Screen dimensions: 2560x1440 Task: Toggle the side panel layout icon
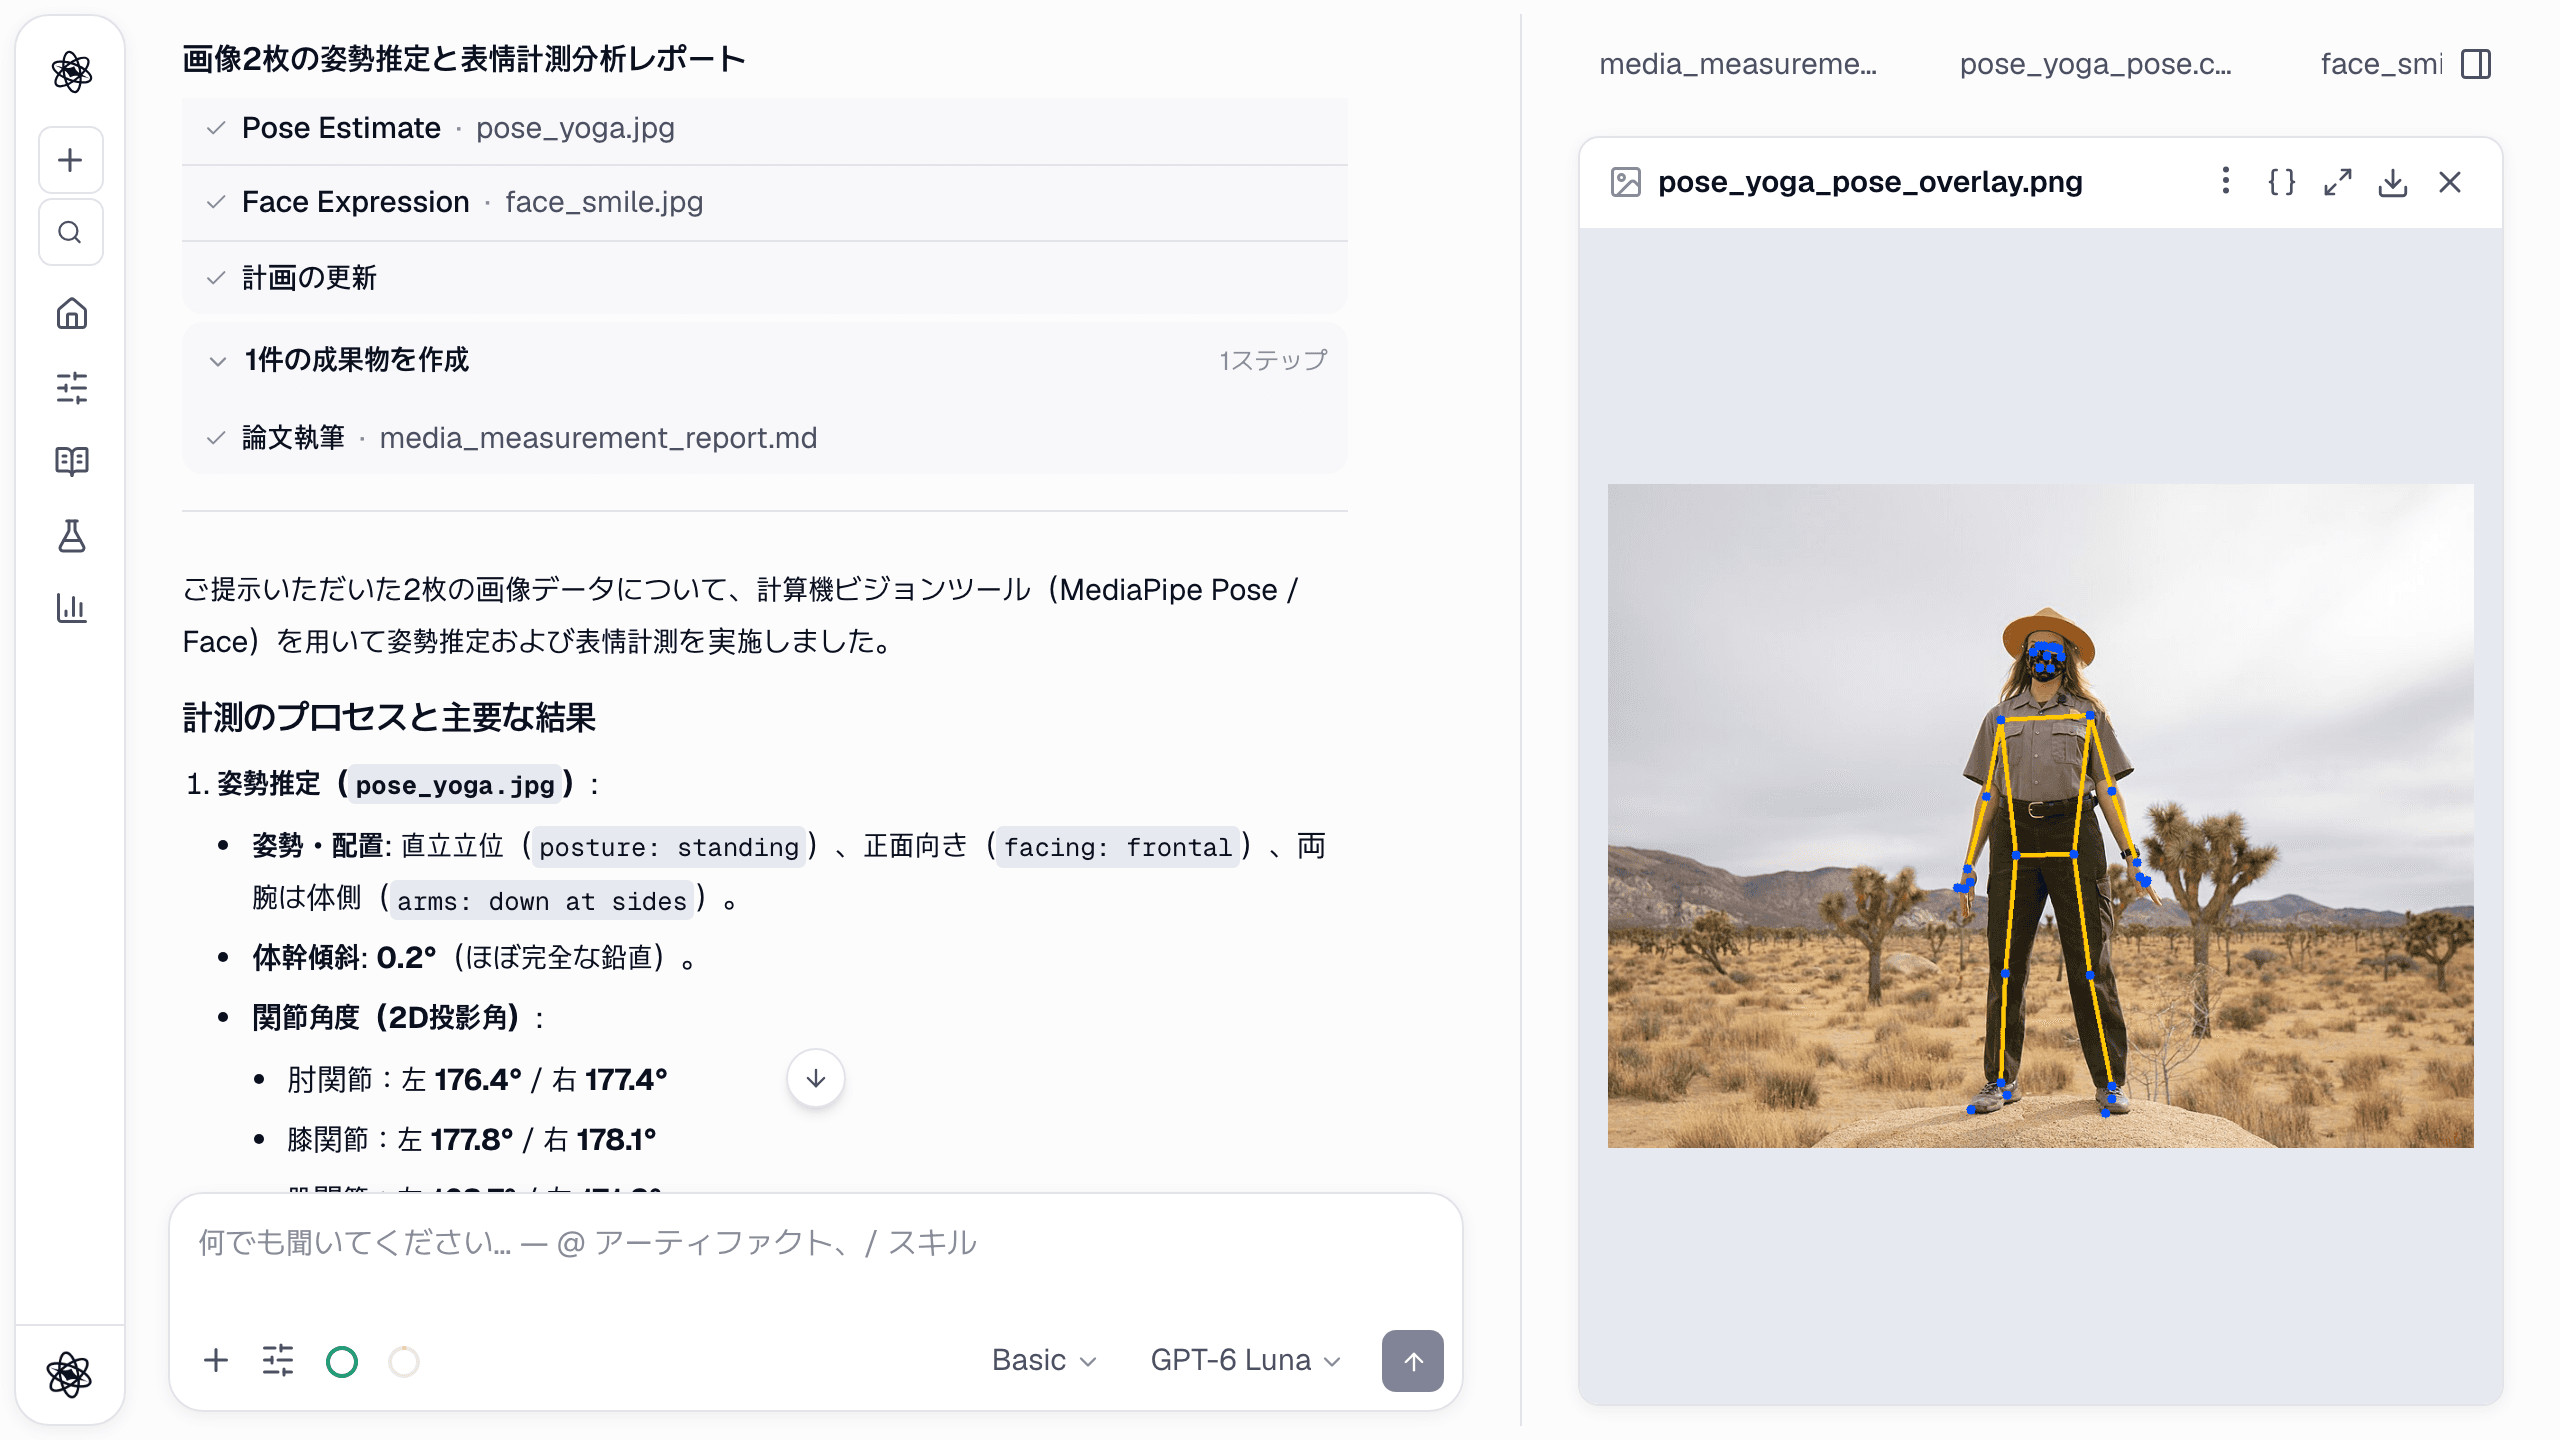[2476, 64]
